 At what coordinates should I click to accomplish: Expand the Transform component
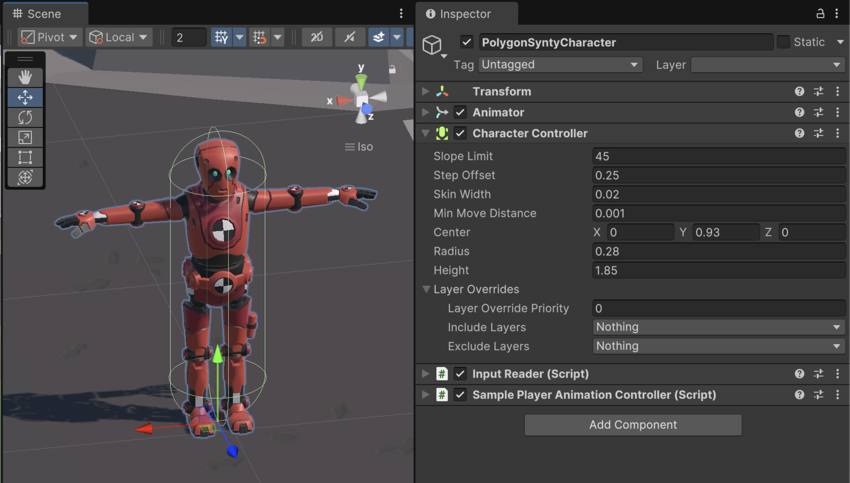click(x=426, y=91)
